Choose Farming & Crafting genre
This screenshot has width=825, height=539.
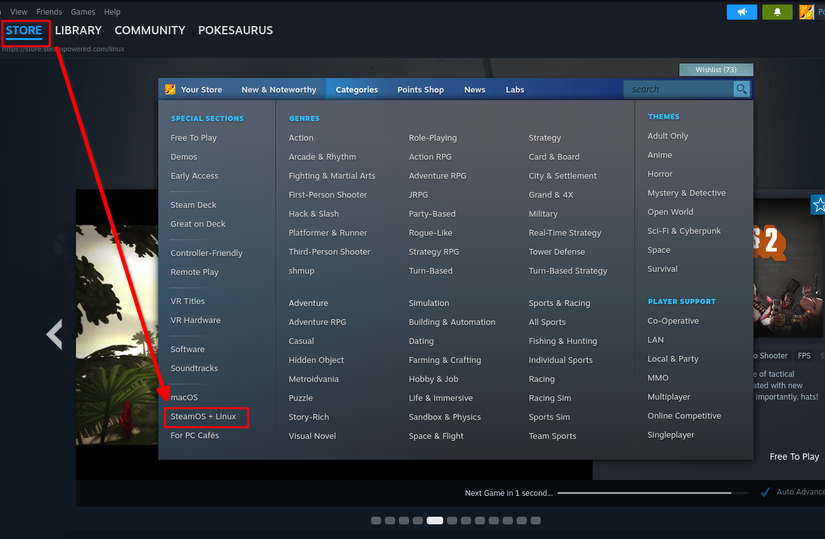[445, 360]
